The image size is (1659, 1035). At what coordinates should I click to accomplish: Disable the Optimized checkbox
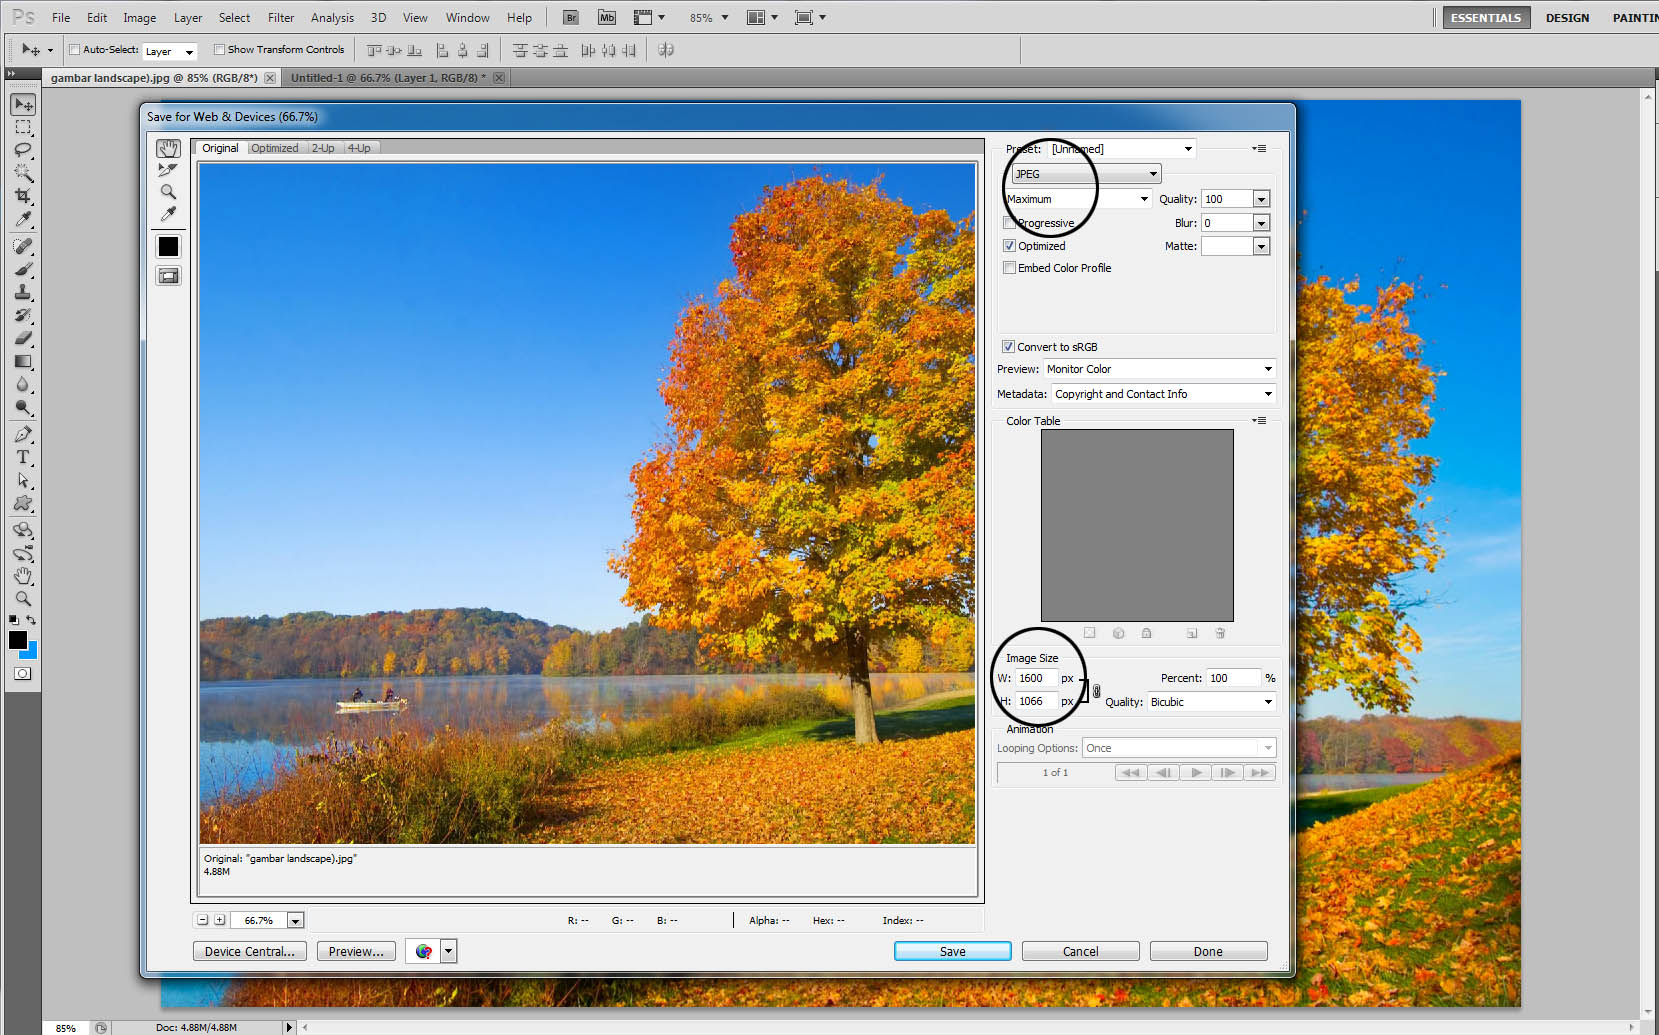pos(1010,245)
